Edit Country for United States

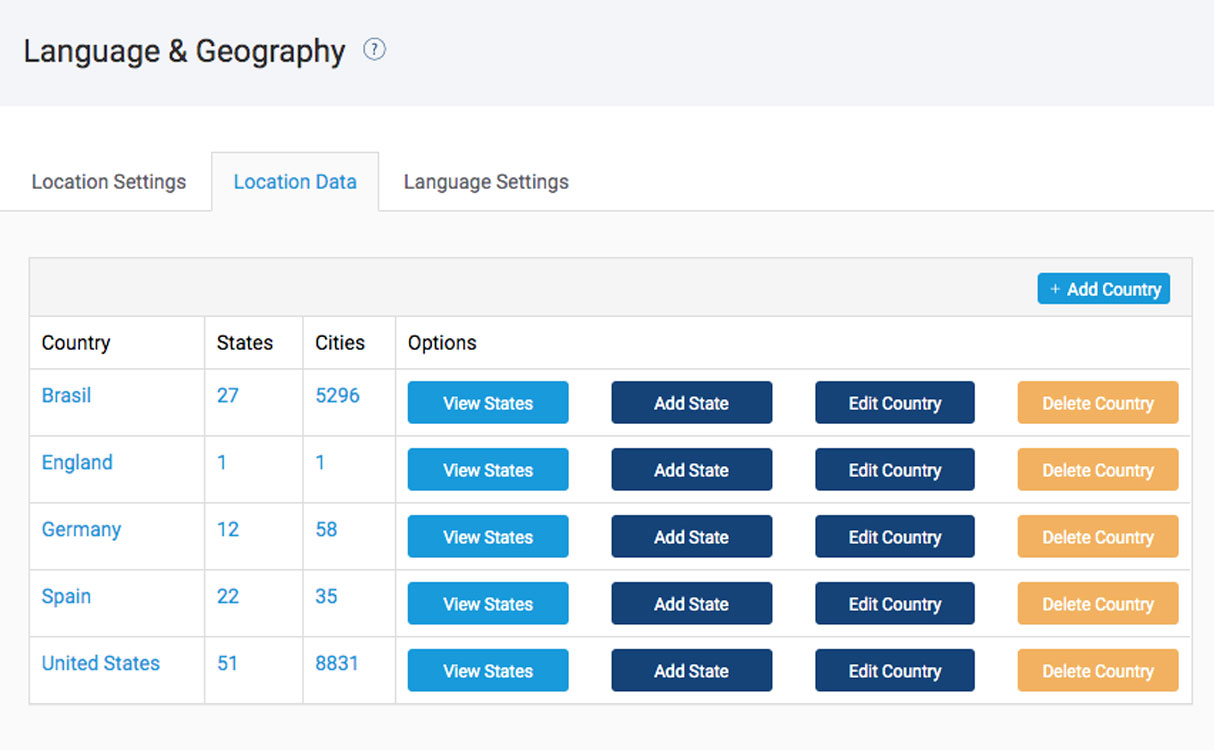coord(894,671)
